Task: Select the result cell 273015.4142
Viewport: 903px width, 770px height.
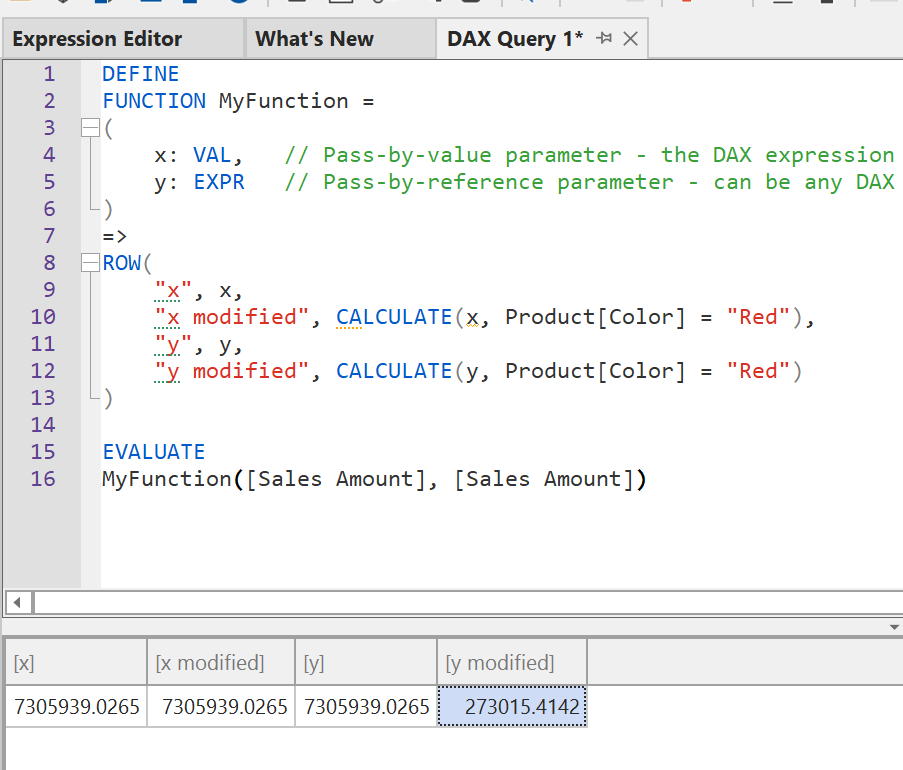Action: click(x=512, y=707)
